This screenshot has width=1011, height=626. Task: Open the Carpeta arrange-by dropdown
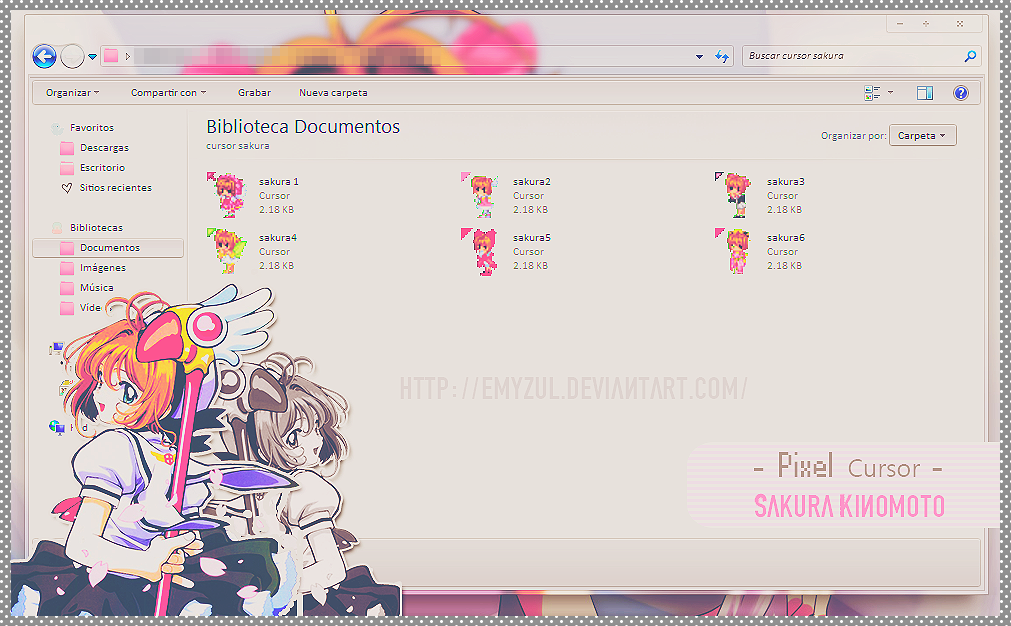pyautogui.click(x=922, y=135)
